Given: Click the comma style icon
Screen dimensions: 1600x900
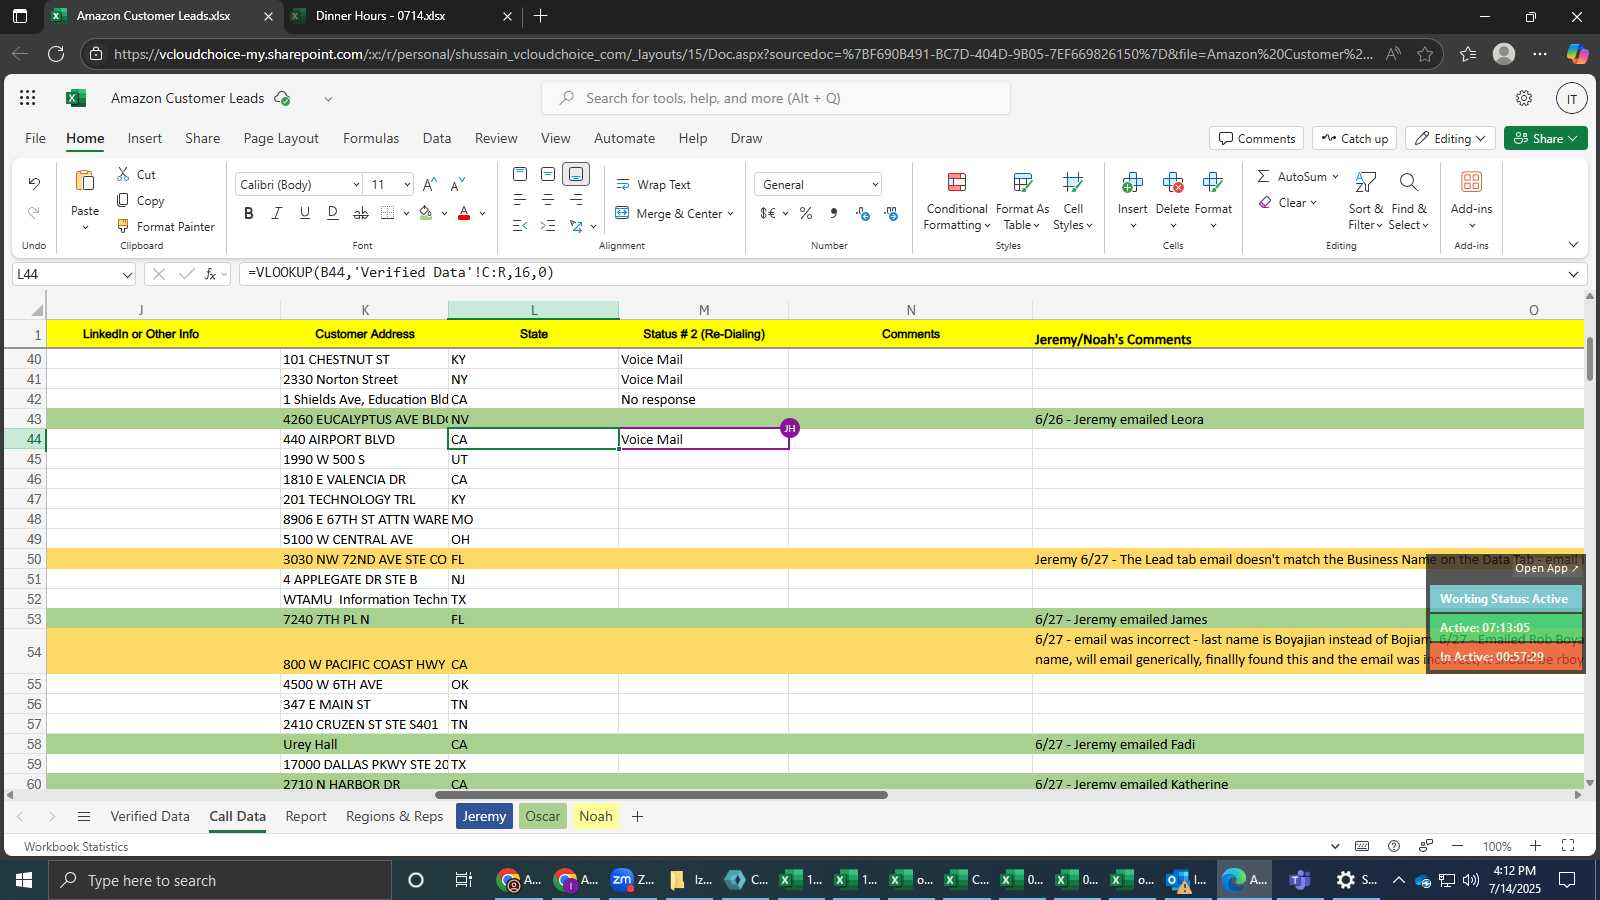Looking at the screenshot, I should [x=834, y=213].
